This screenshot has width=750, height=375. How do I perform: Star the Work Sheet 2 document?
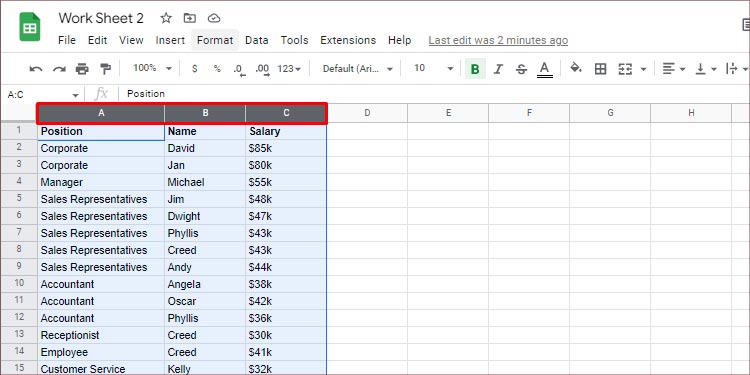coord(166,18)
